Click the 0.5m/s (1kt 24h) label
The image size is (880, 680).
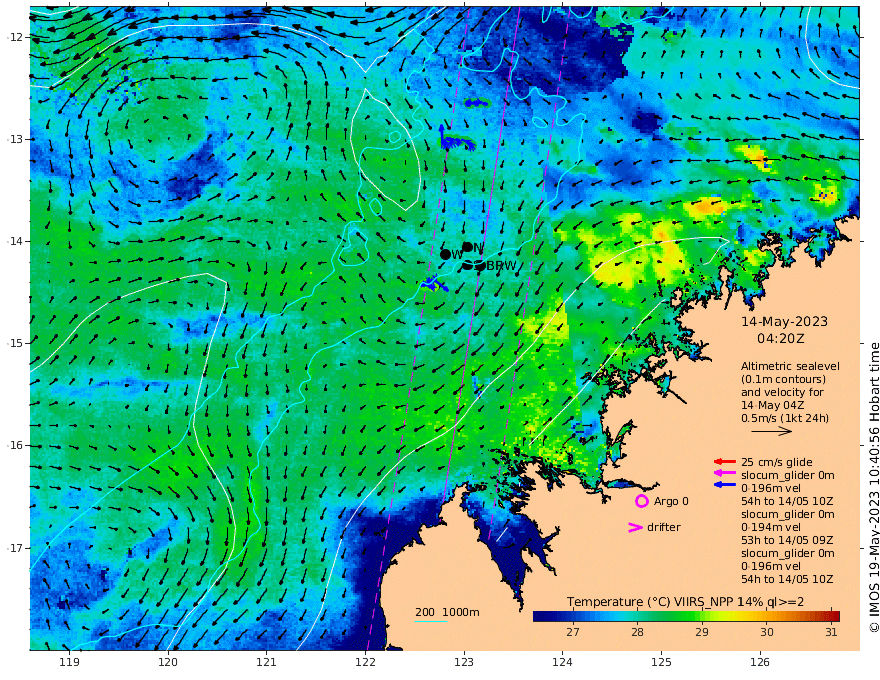[785, 418]
